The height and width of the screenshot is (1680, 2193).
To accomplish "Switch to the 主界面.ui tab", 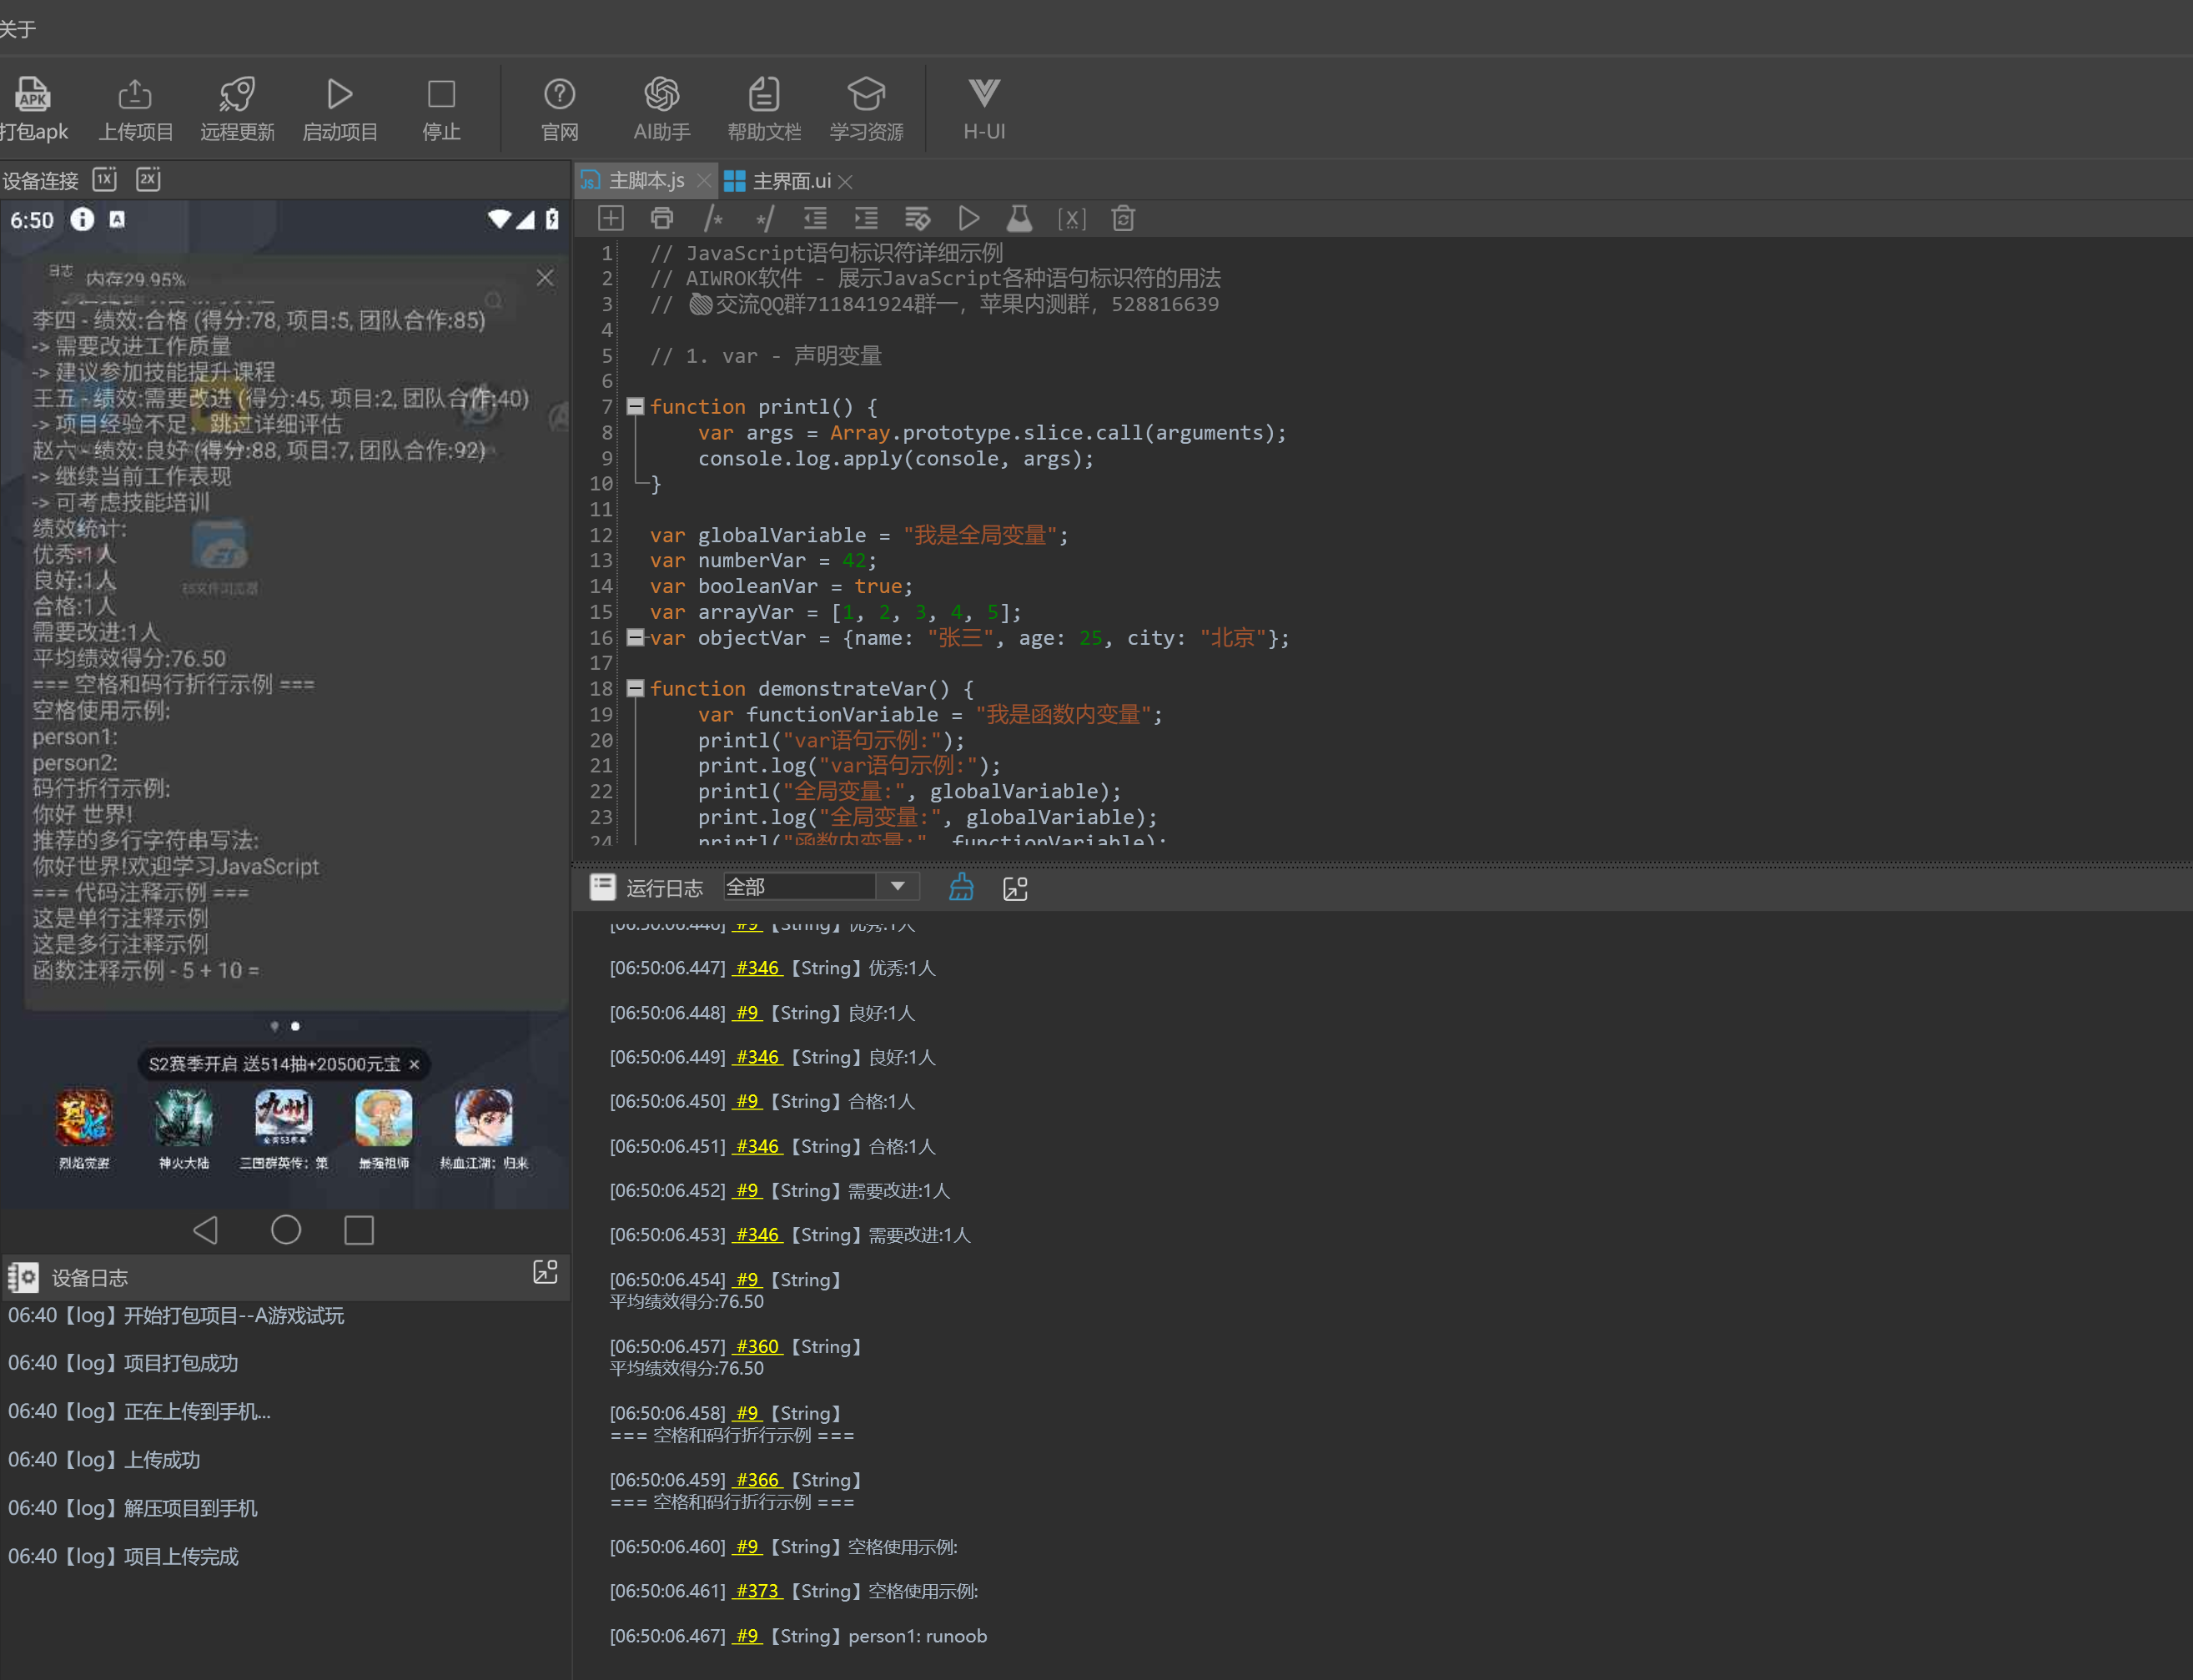I will [789, 181].
